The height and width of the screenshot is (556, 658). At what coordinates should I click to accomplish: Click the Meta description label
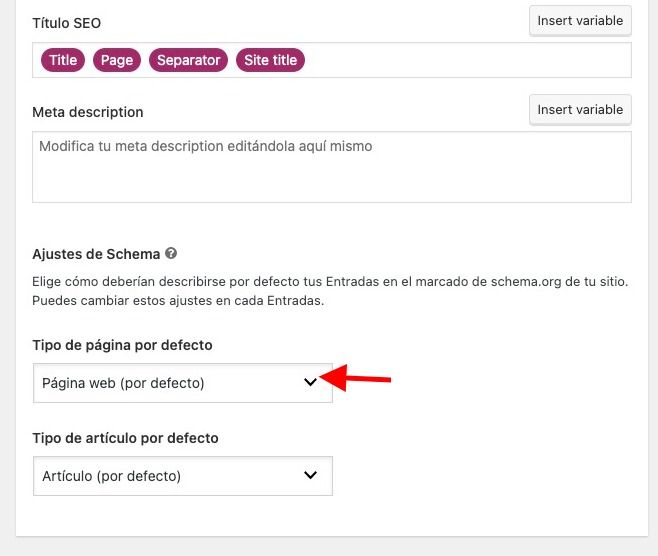(88, 112)
